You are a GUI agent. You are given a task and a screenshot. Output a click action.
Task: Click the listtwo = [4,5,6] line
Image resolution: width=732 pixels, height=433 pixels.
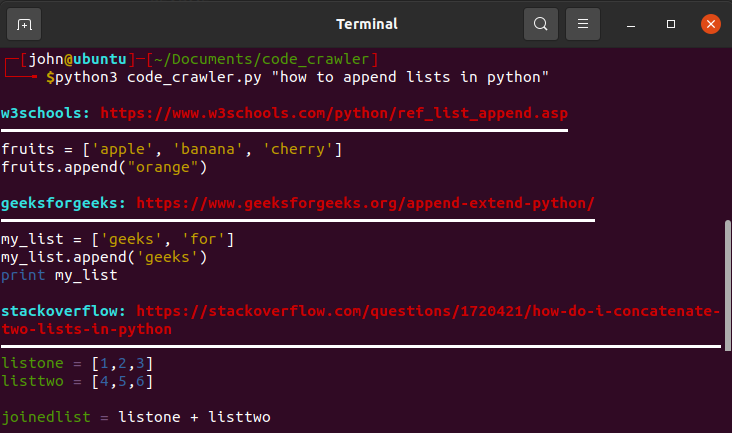coord(77,381)
